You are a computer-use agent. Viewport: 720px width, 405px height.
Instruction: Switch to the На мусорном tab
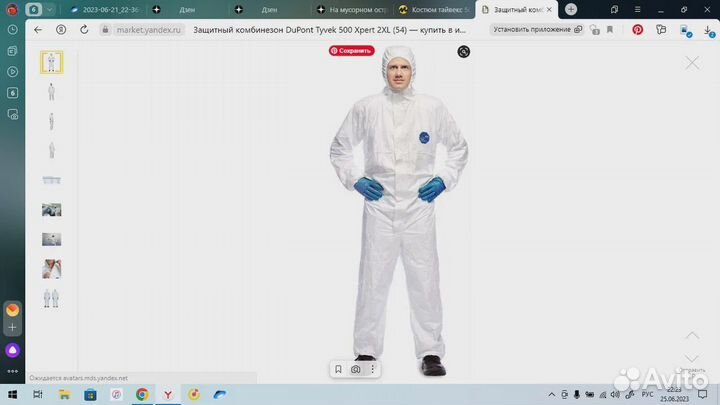(x=352, y=9)
